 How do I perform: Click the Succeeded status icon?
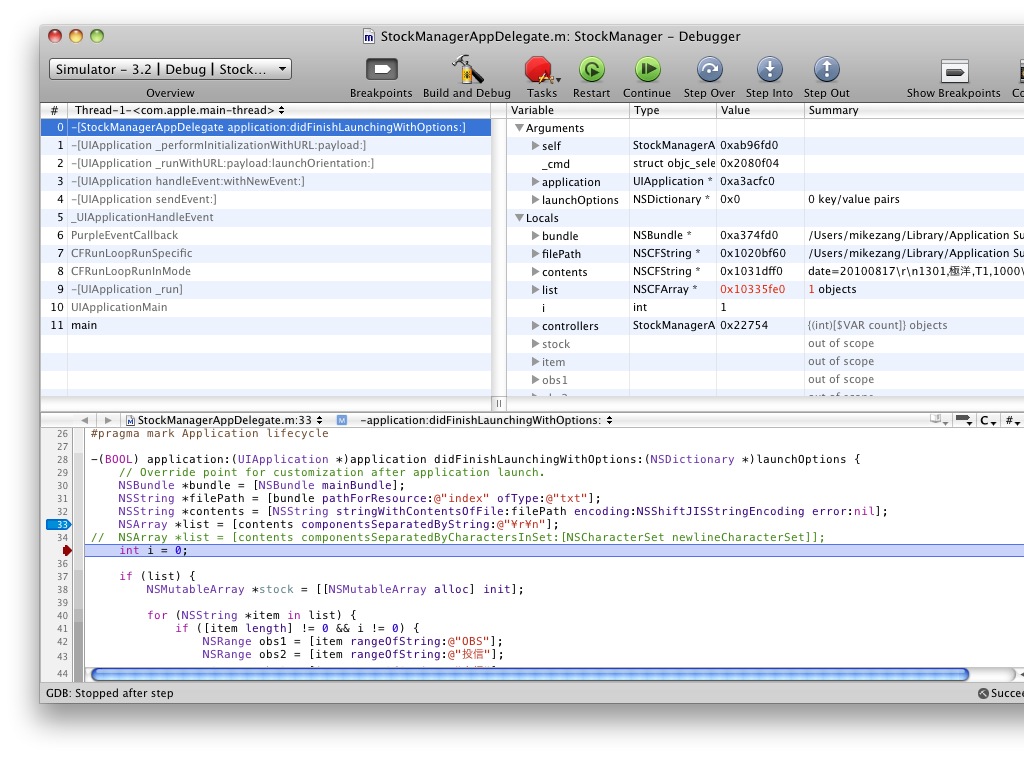click(x=983, y=693)
